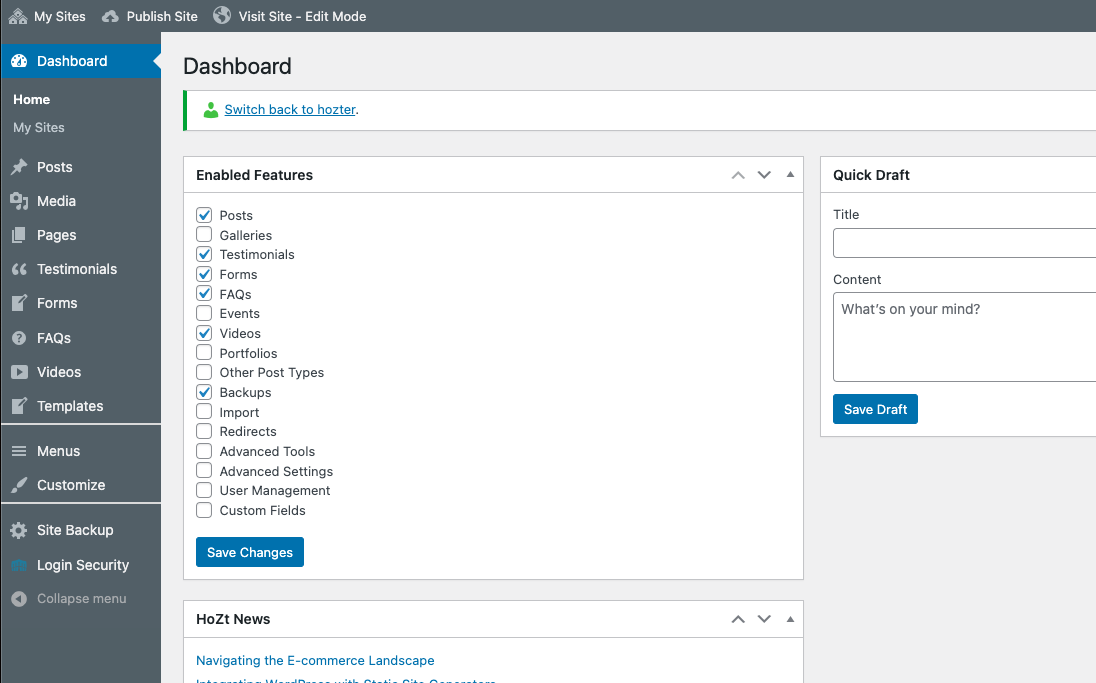This screenshot has height=683, width=1096.
Task: Enable the Galleries feature checkbox
Action: point(204,235)
